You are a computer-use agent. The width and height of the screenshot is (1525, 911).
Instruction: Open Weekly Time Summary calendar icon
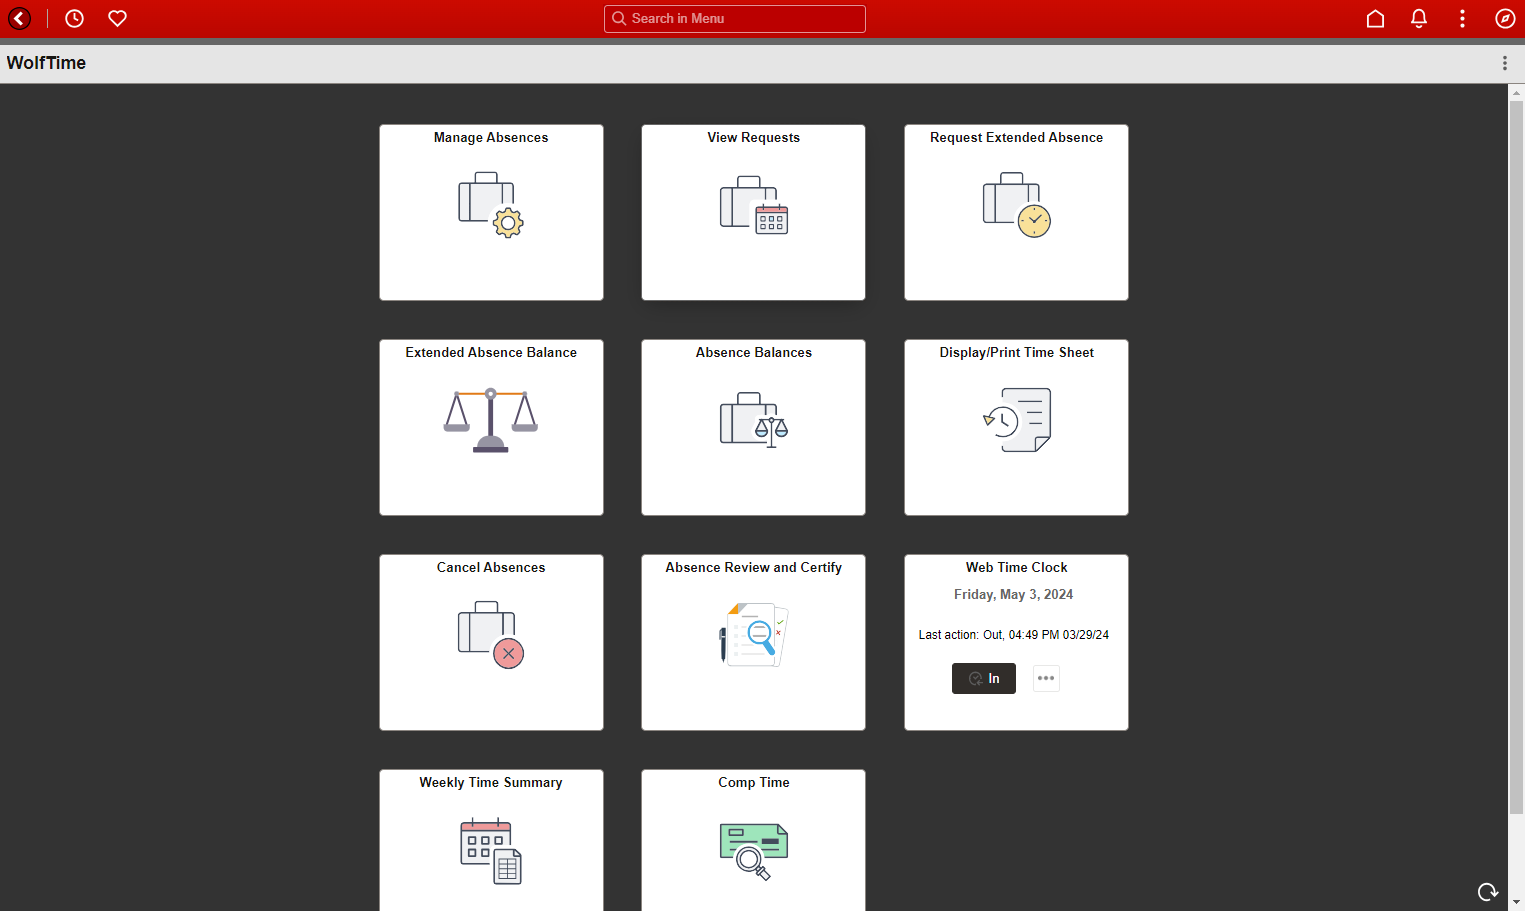point(491,851)
